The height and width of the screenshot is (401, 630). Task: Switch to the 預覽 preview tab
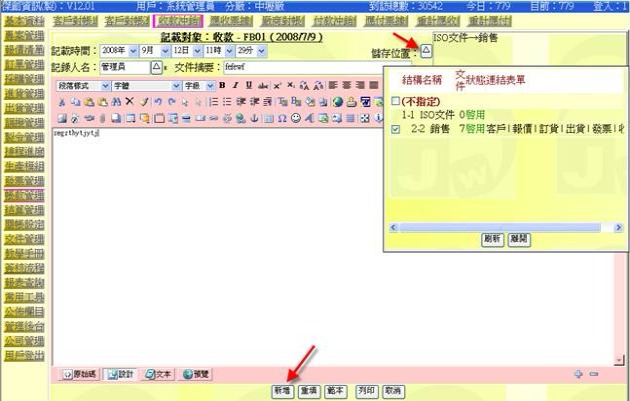(x=196, y=374)
